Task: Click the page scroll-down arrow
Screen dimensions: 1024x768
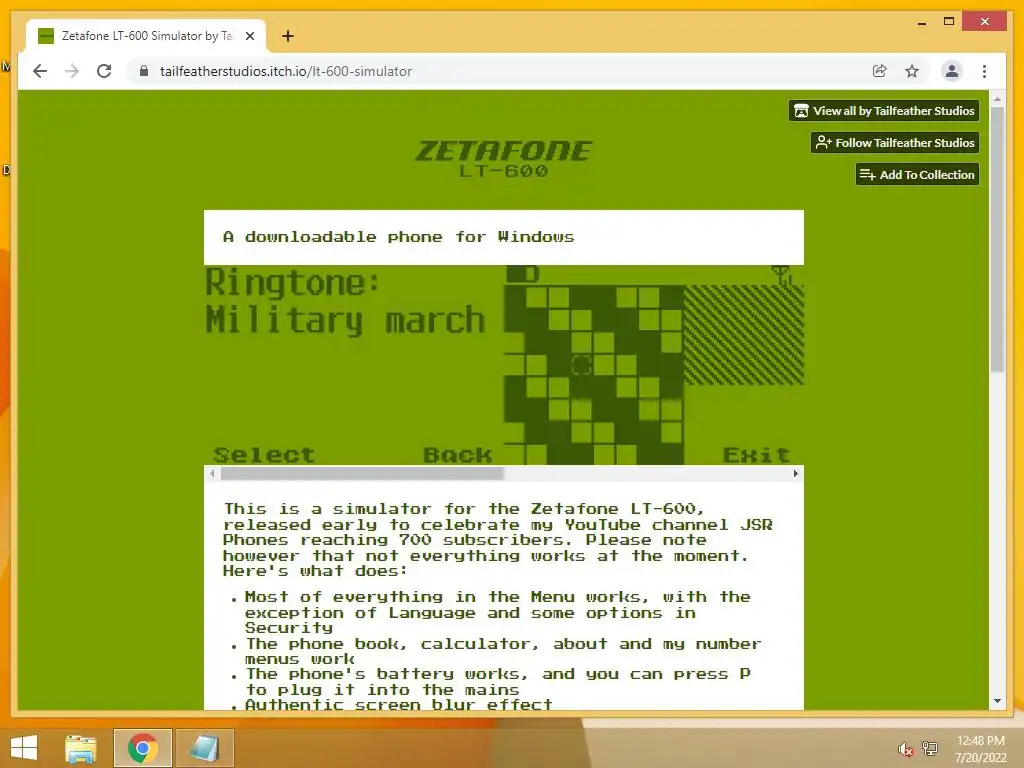Action: [x=997, y=701]
